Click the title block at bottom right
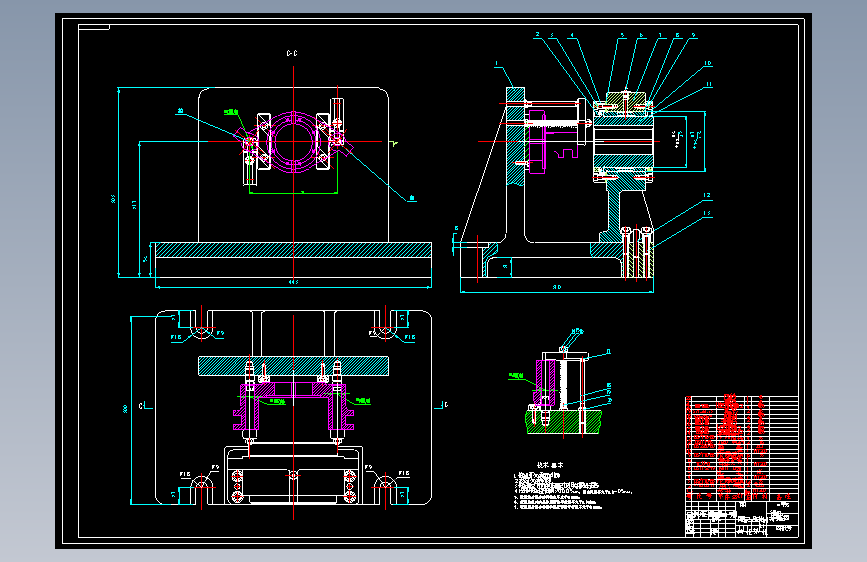This screenshot has height=562, width=867. 741,519
